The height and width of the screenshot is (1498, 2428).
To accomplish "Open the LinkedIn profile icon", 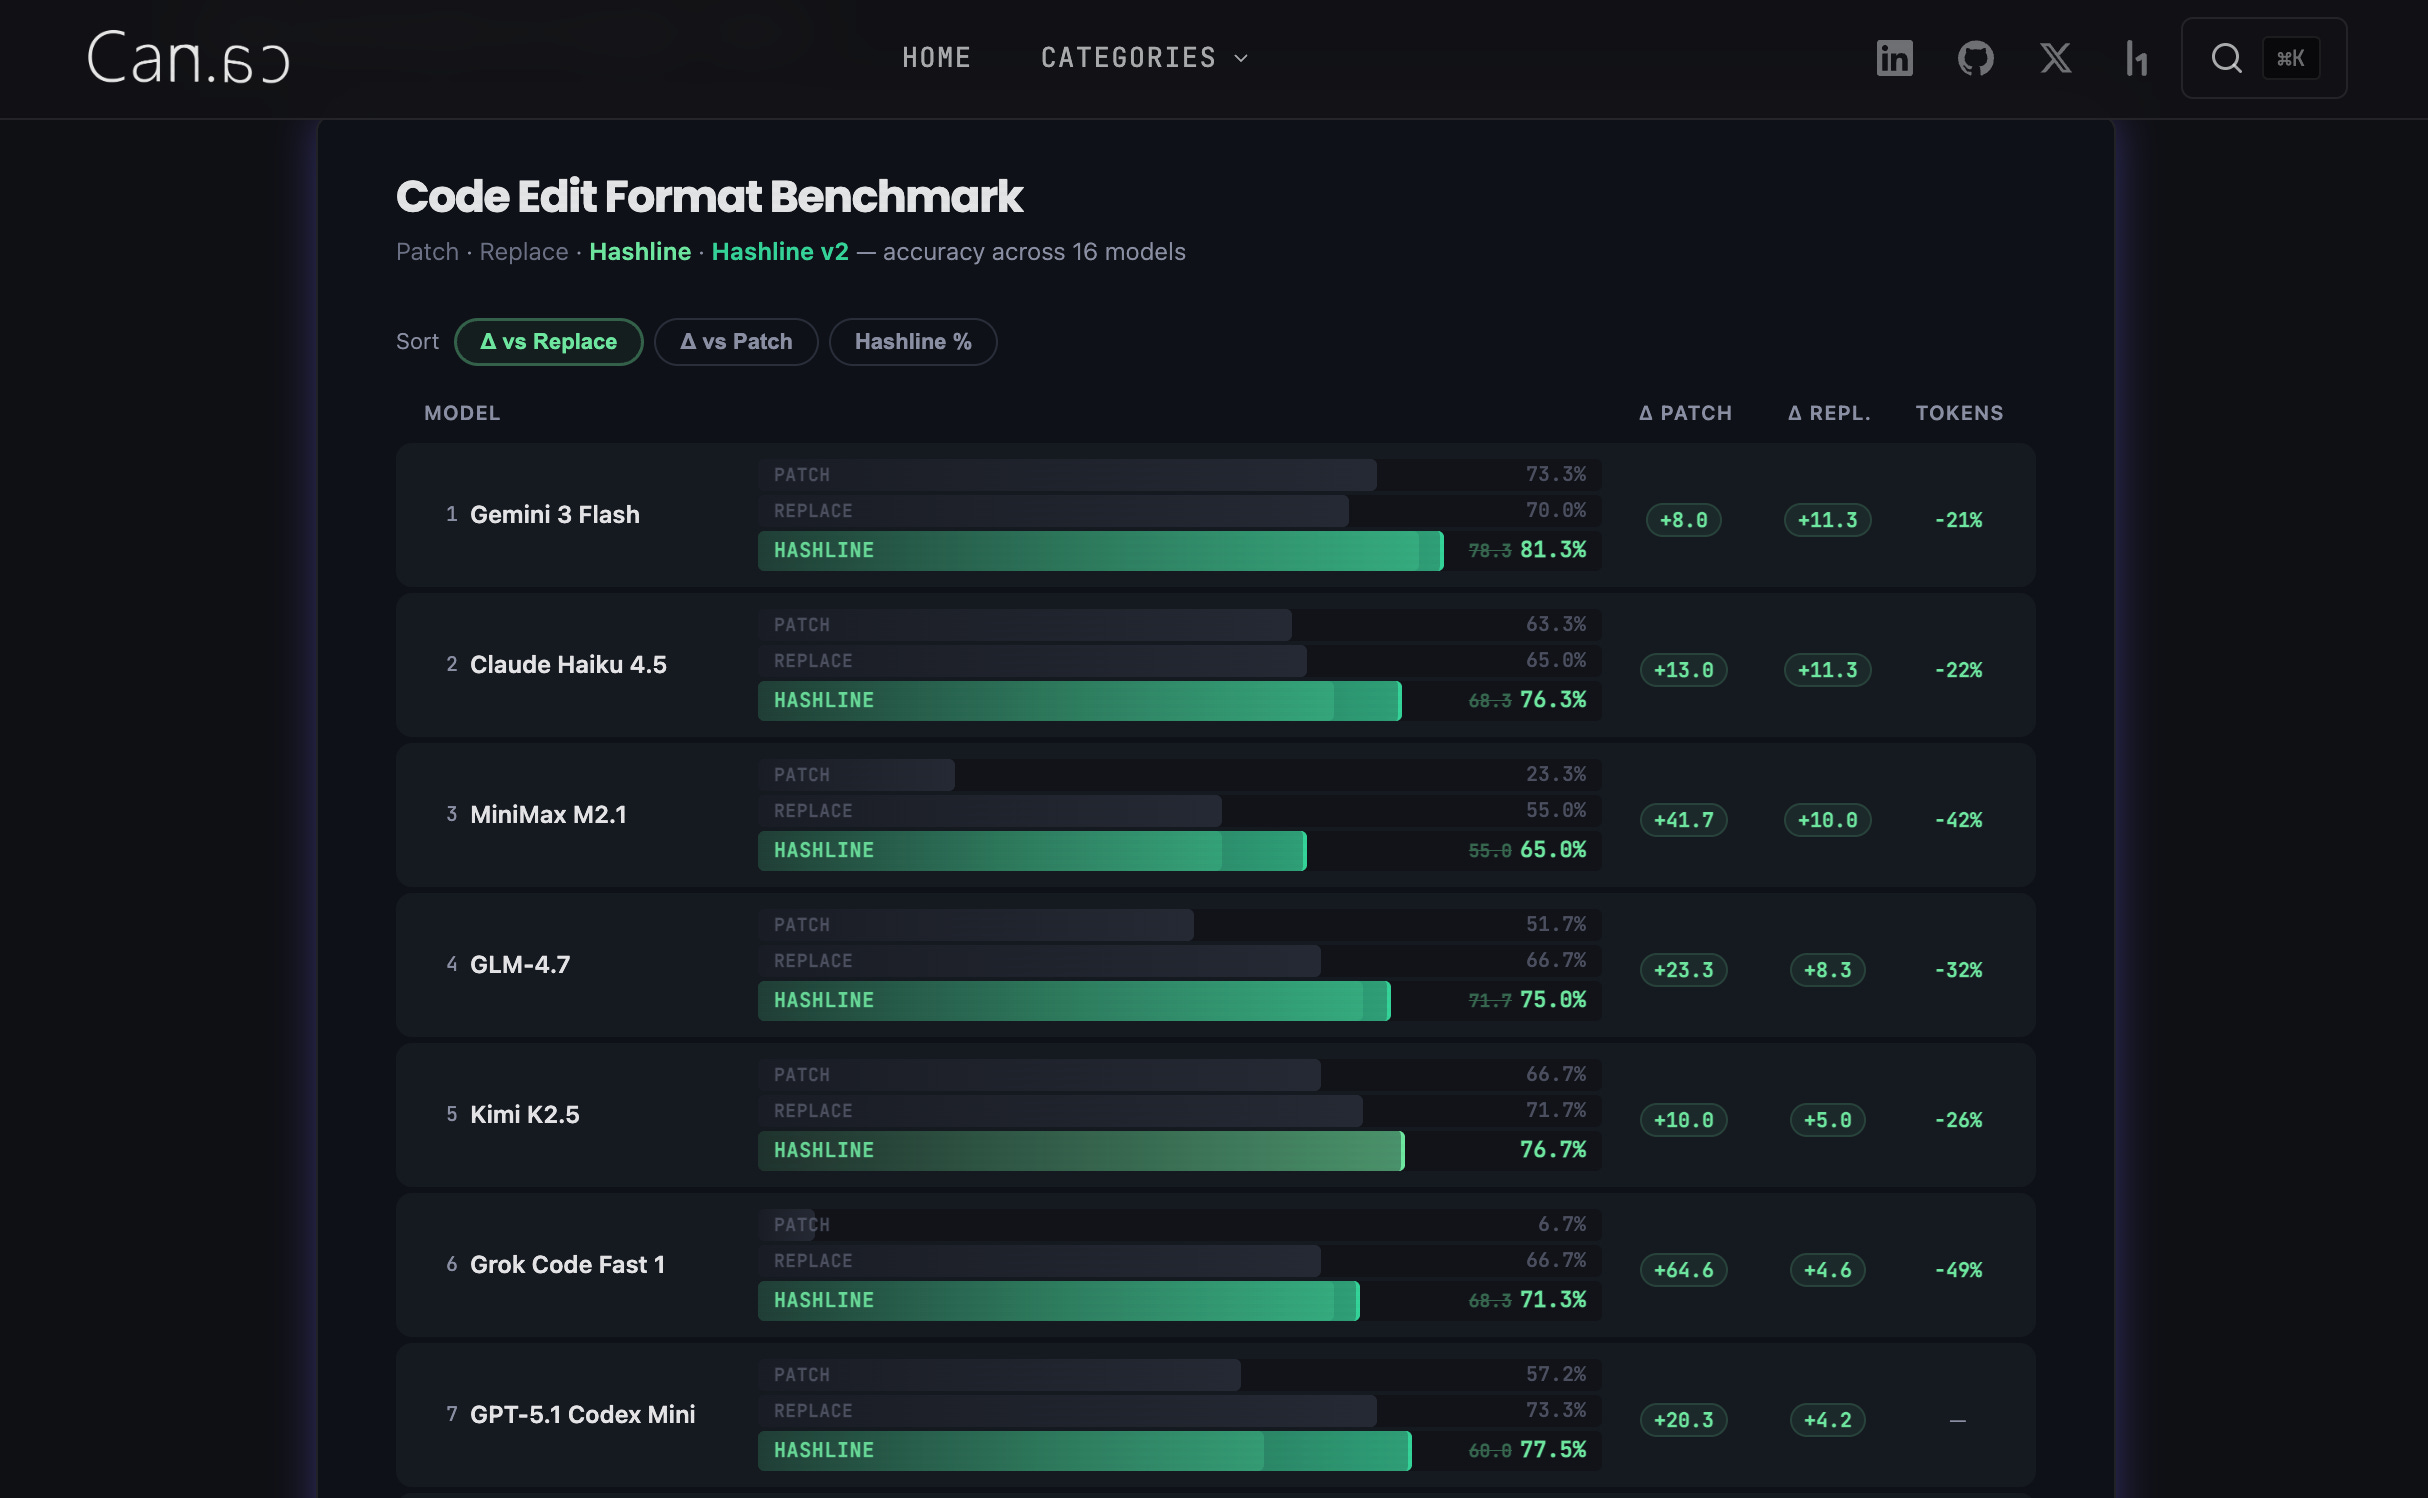I will (x=1894, y=58).
